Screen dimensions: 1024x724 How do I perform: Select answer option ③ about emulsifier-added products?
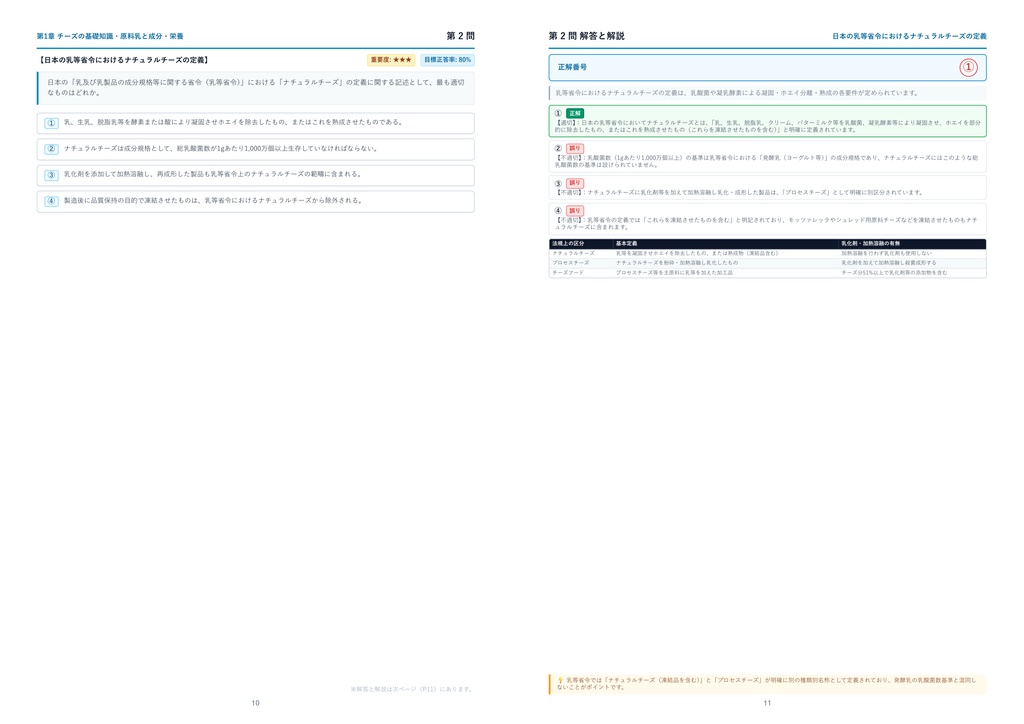tap(255, 175)
